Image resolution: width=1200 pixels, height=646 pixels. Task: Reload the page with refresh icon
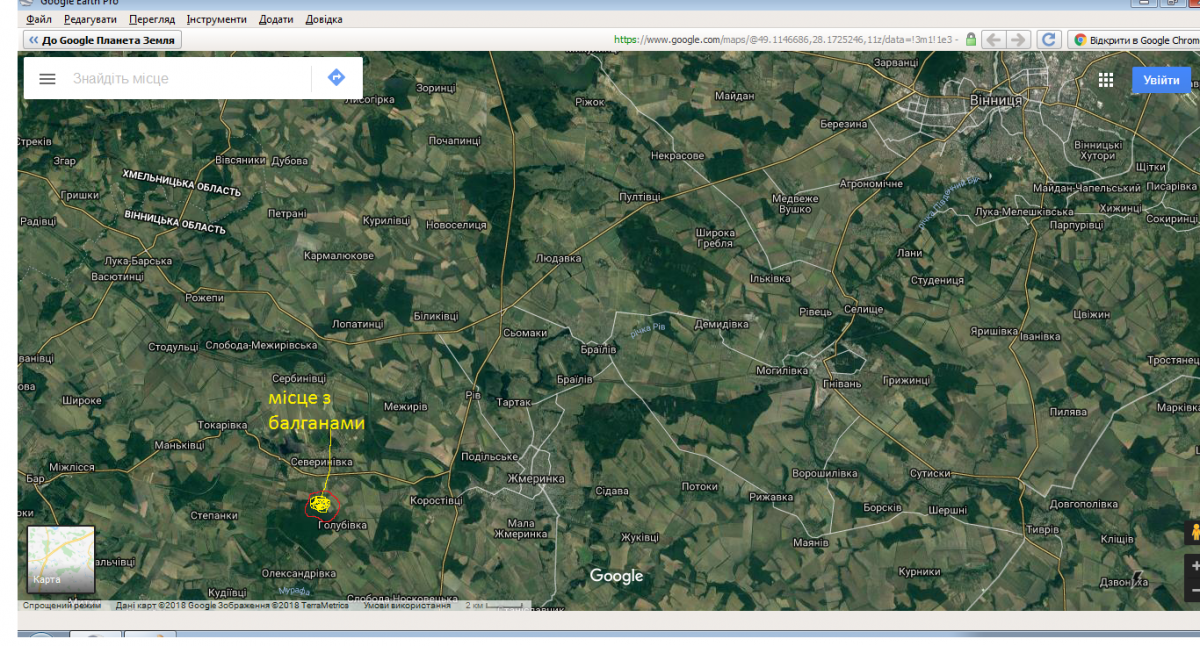[x=1048, y=40]
